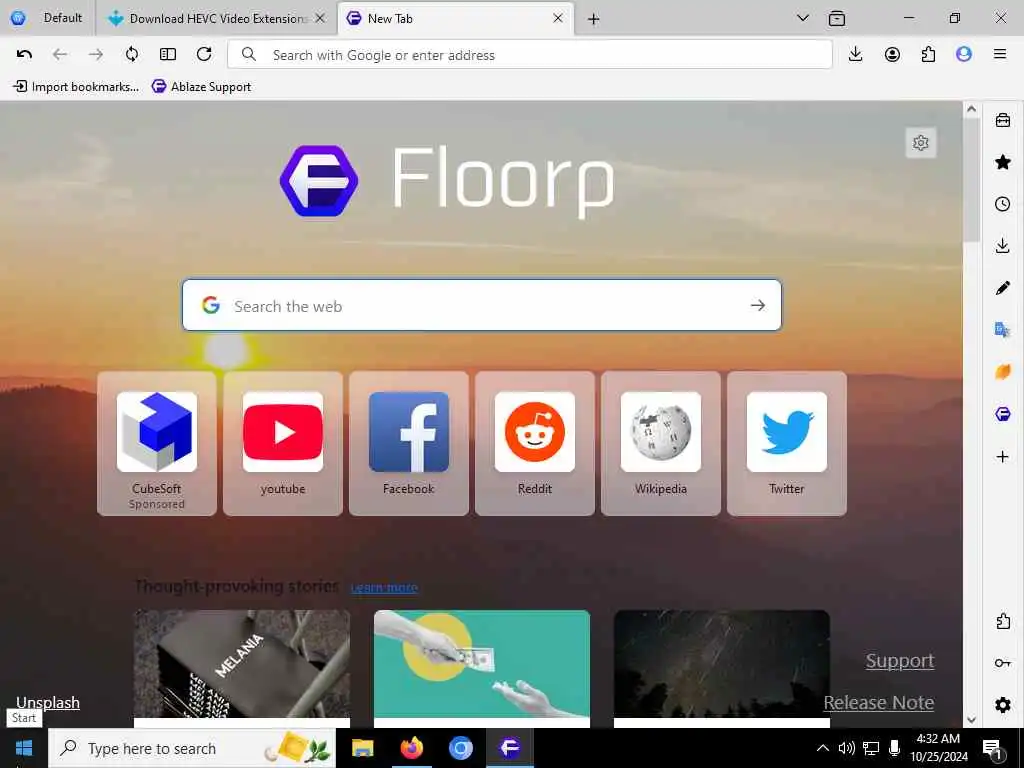Open Passwords key icon in sidebar
The height and width of the screenshot is (768, 1024).
pos(1003,663)
